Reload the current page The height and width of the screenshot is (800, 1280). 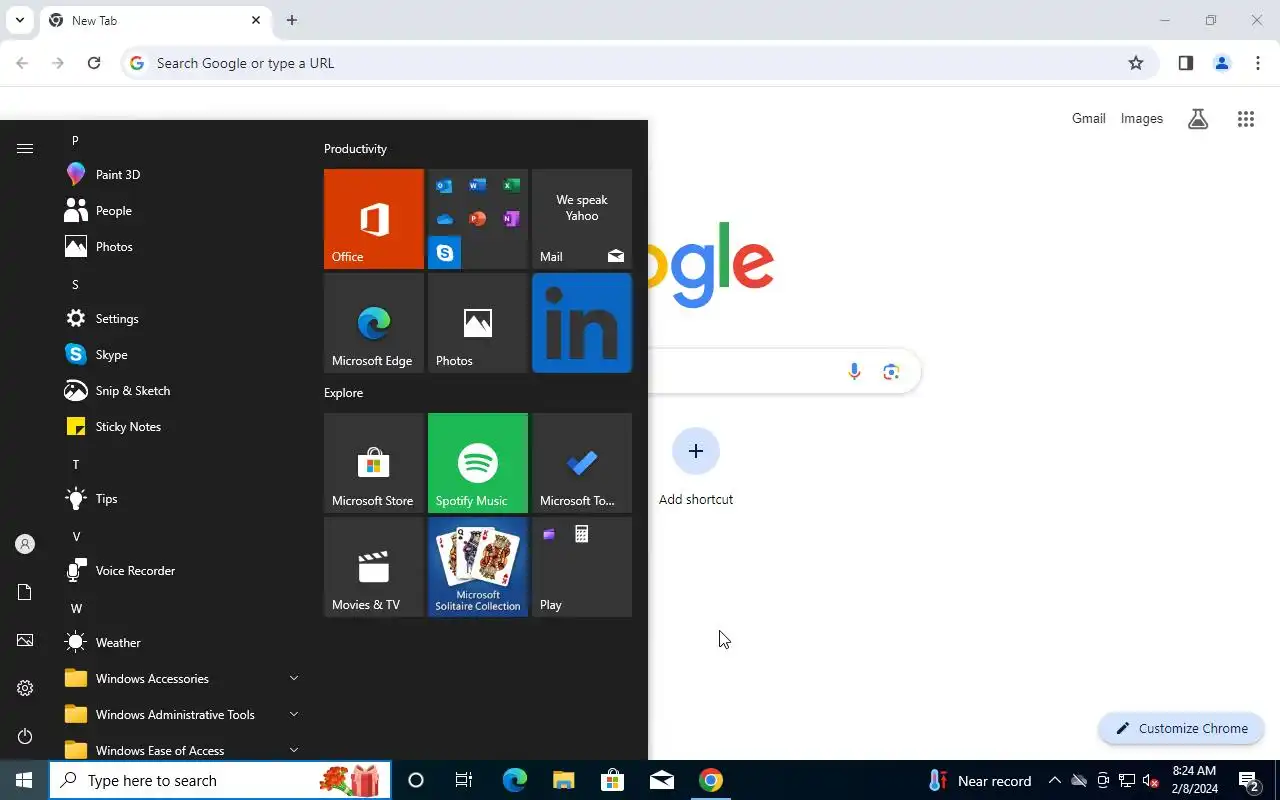(94, 63)
